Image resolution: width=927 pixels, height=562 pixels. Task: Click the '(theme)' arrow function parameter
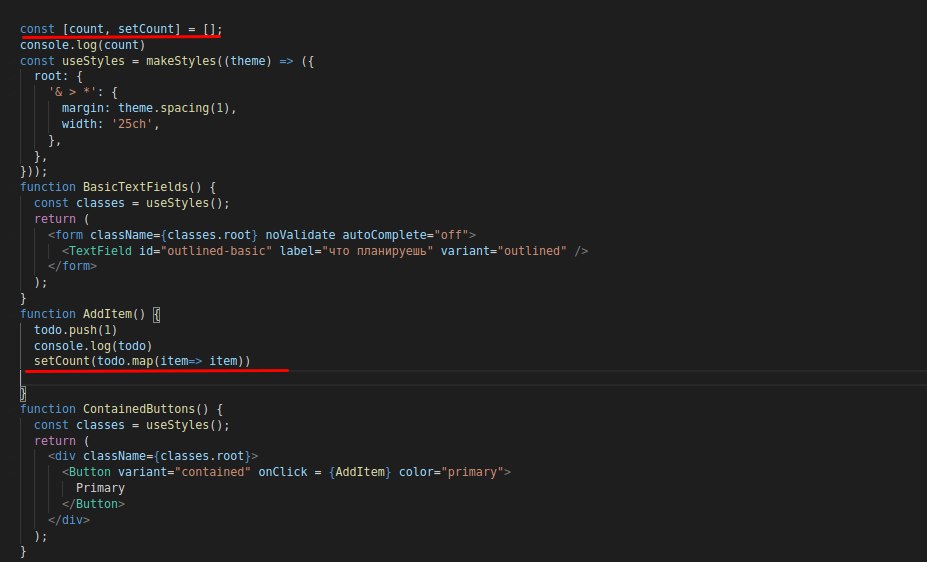pyautogui.click(x=247, y=61)
